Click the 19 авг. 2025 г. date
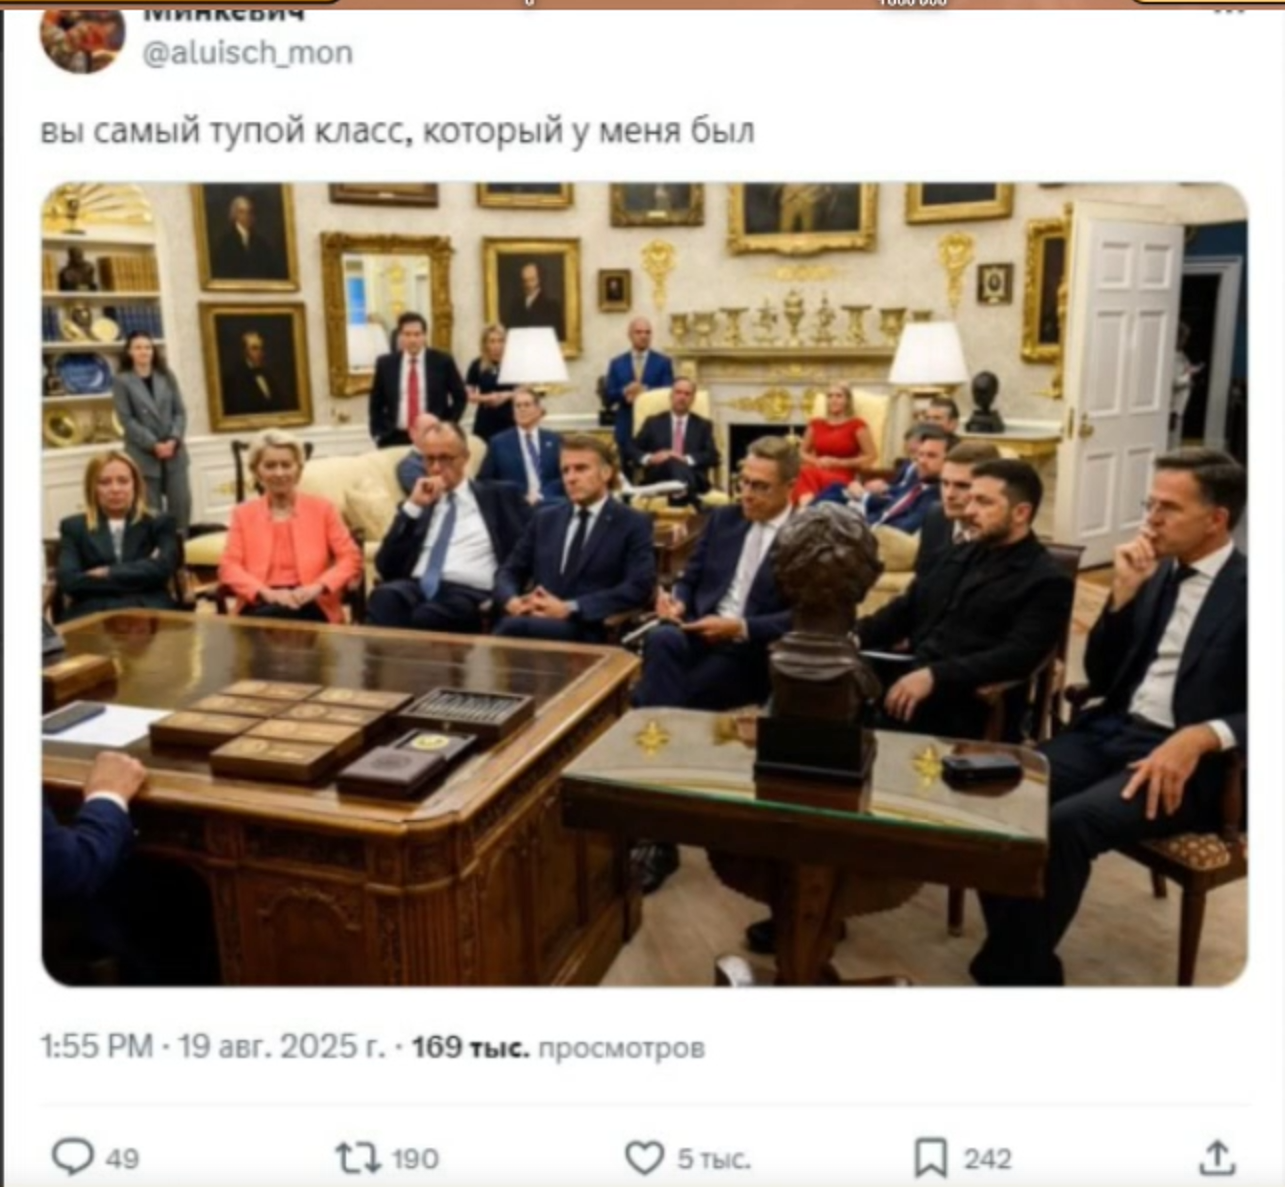Viewport: 1285px width, 1187px height. [281, 1046]
